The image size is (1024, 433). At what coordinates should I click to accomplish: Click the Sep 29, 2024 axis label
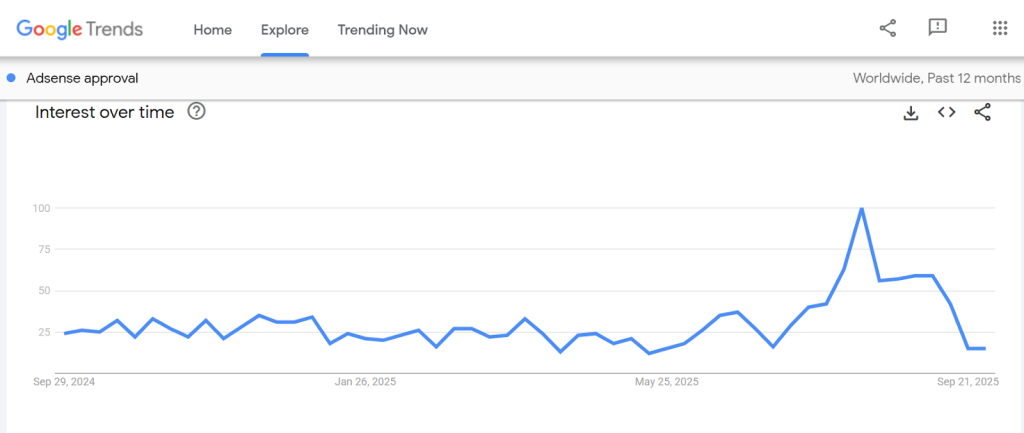[64, 381]
